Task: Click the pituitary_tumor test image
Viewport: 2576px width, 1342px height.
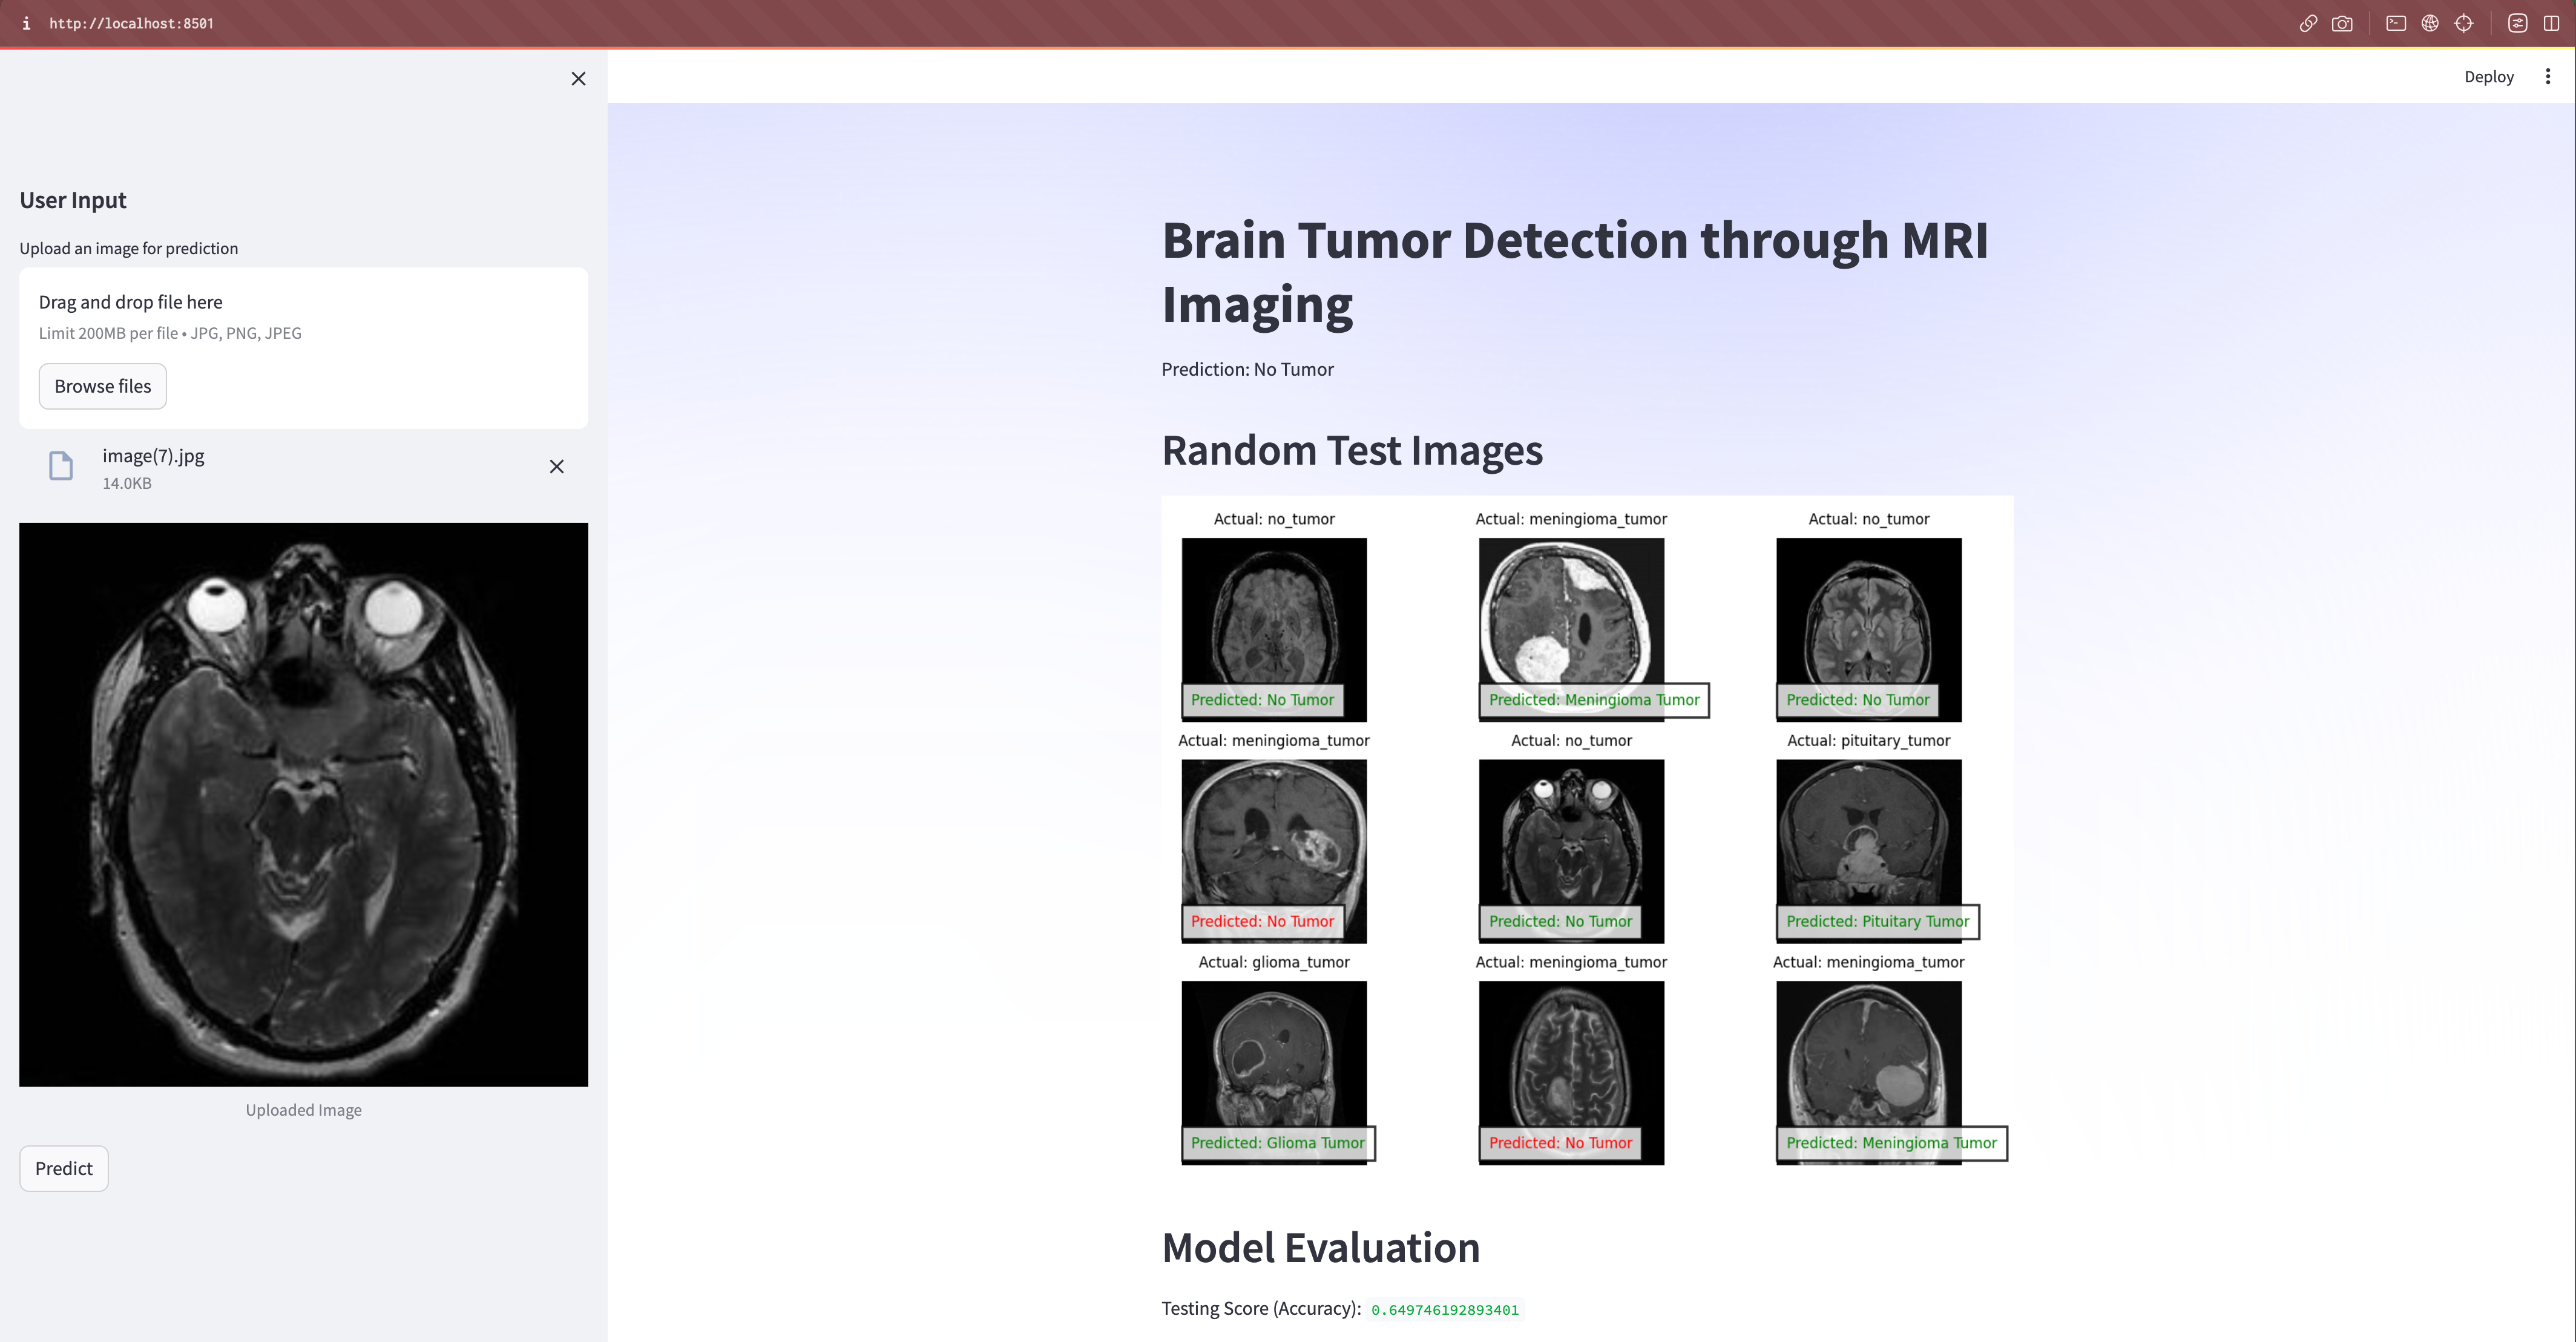Action: (x=1868, y=840)
